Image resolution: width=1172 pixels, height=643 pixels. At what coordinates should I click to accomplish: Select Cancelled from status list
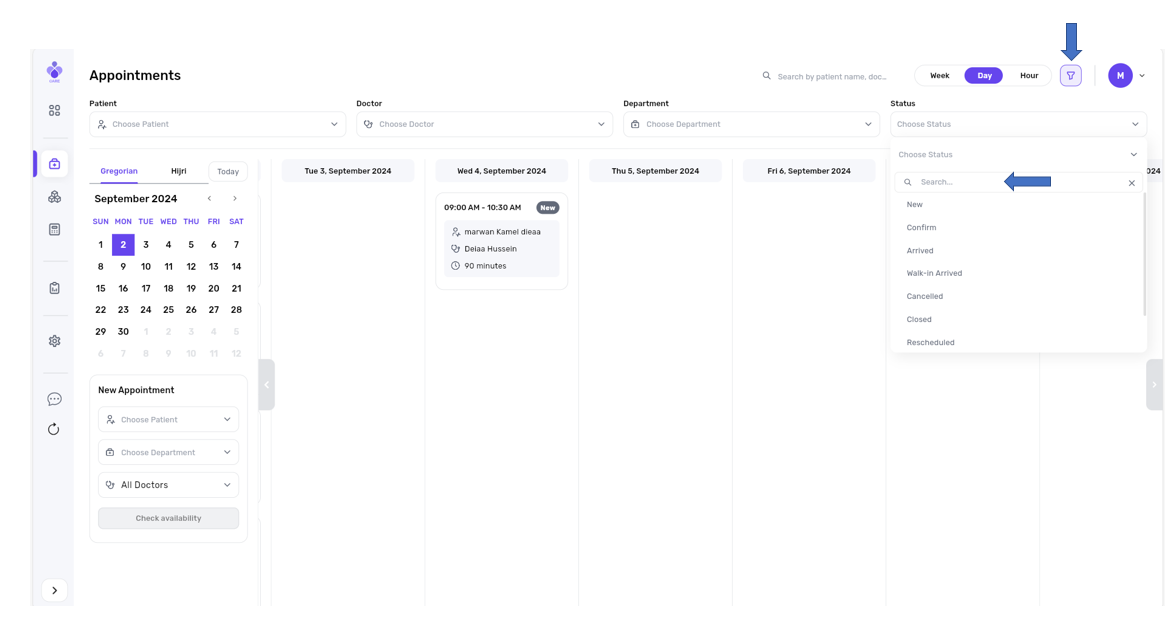tap(925, 296)
